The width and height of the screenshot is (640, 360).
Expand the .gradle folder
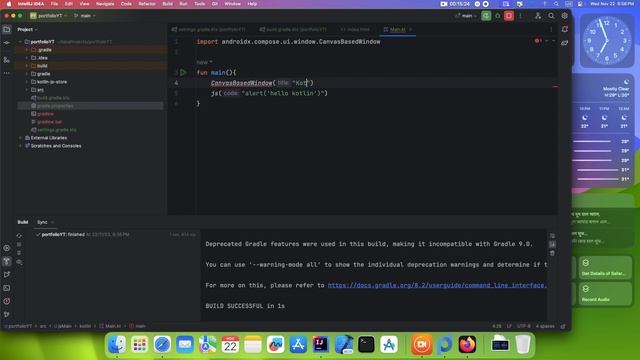pos(27,50)
